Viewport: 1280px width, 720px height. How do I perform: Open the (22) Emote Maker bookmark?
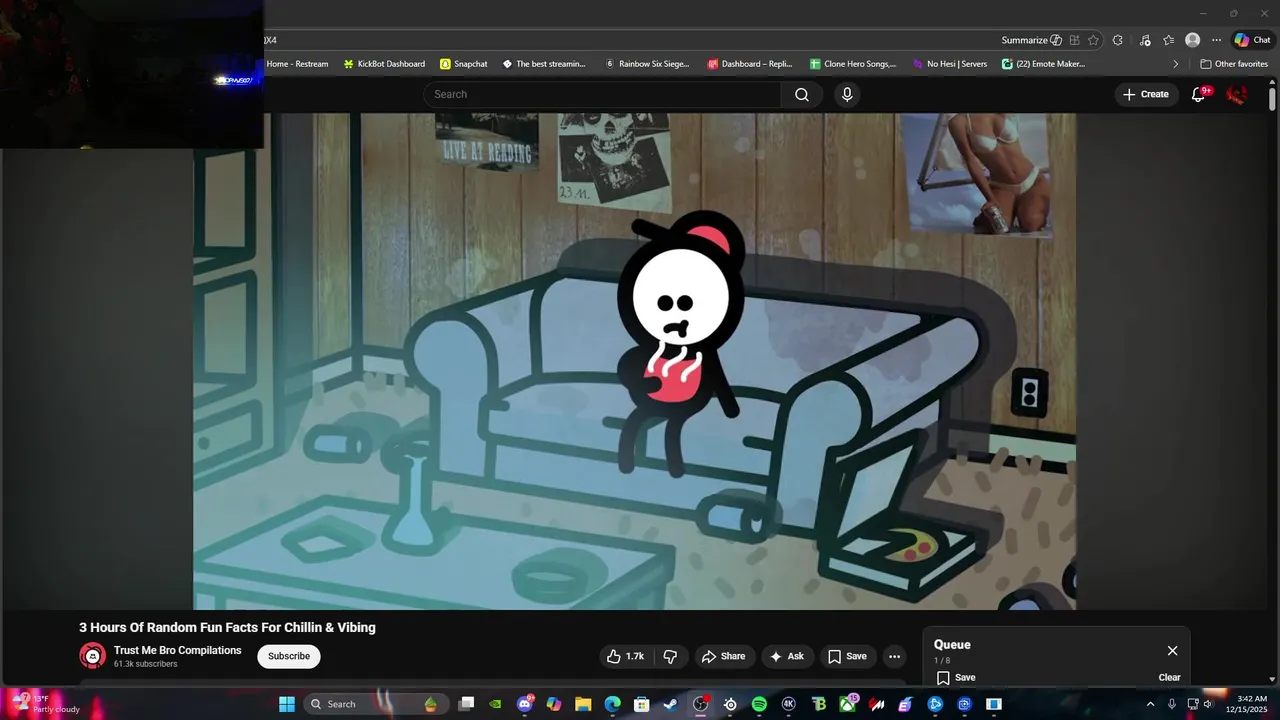[x=1043, y=64]
